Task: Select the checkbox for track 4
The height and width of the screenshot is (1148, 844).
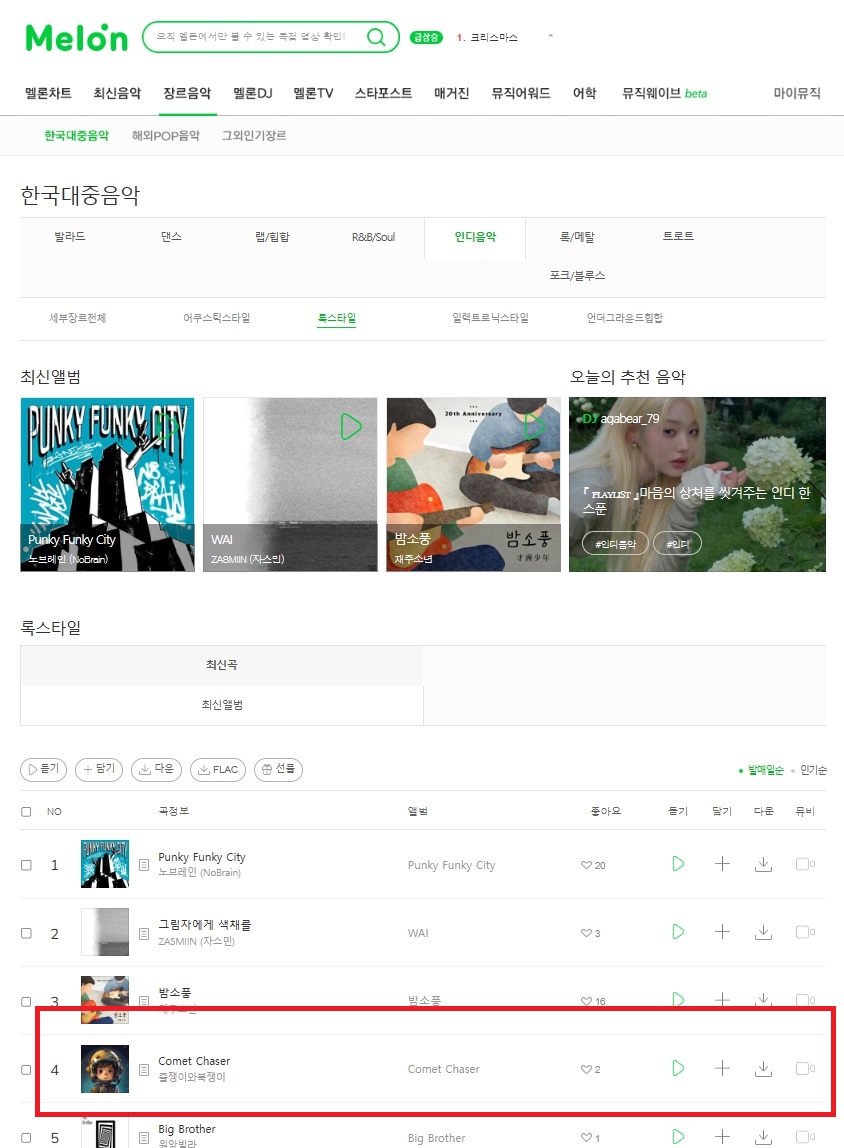Action: [x=26, y=1070]
